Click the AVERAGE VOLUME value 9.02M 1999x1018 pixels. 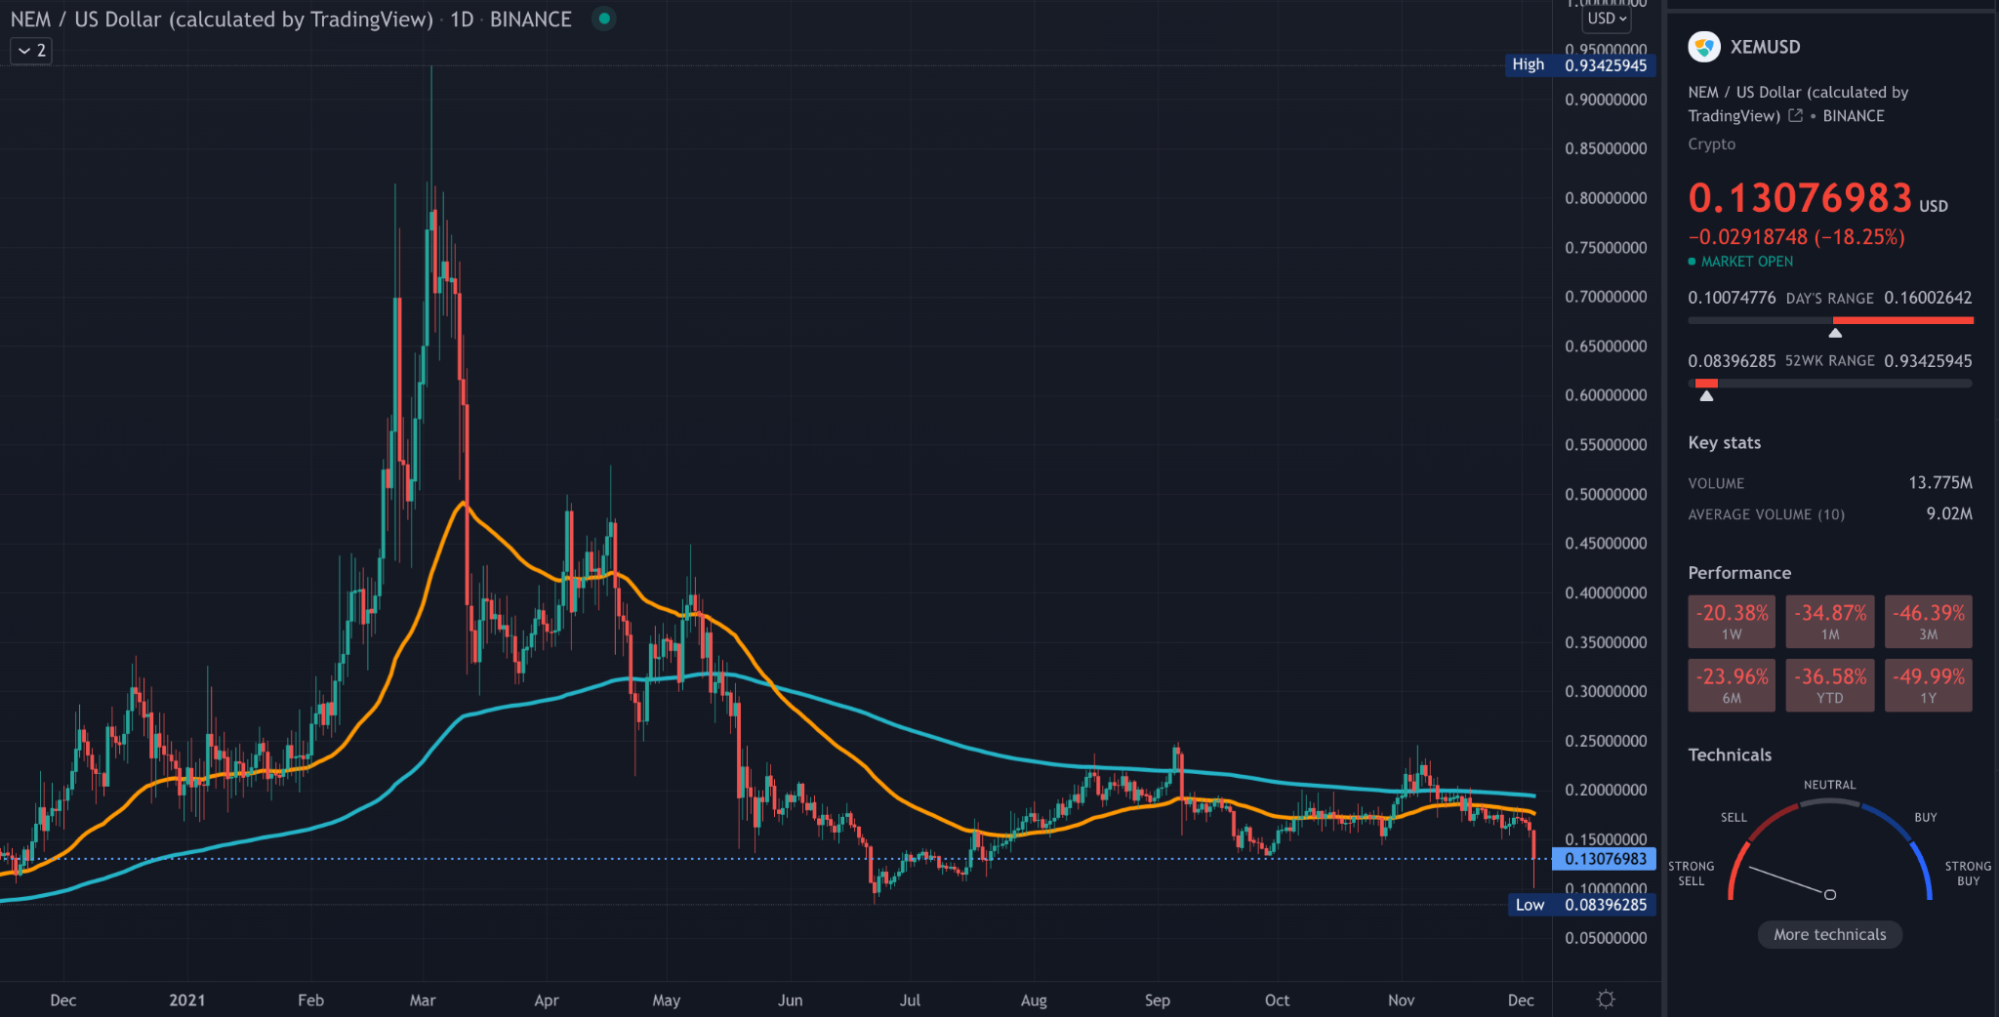(1949, 514)
